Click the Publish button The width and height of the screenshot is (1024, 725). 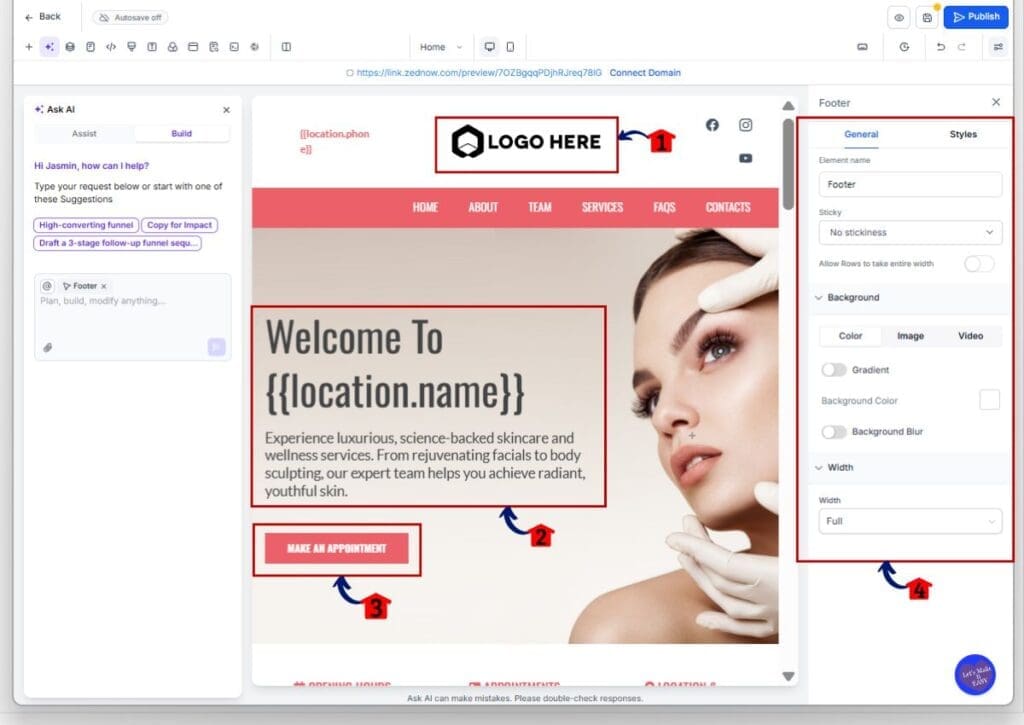tap(976, 17)
